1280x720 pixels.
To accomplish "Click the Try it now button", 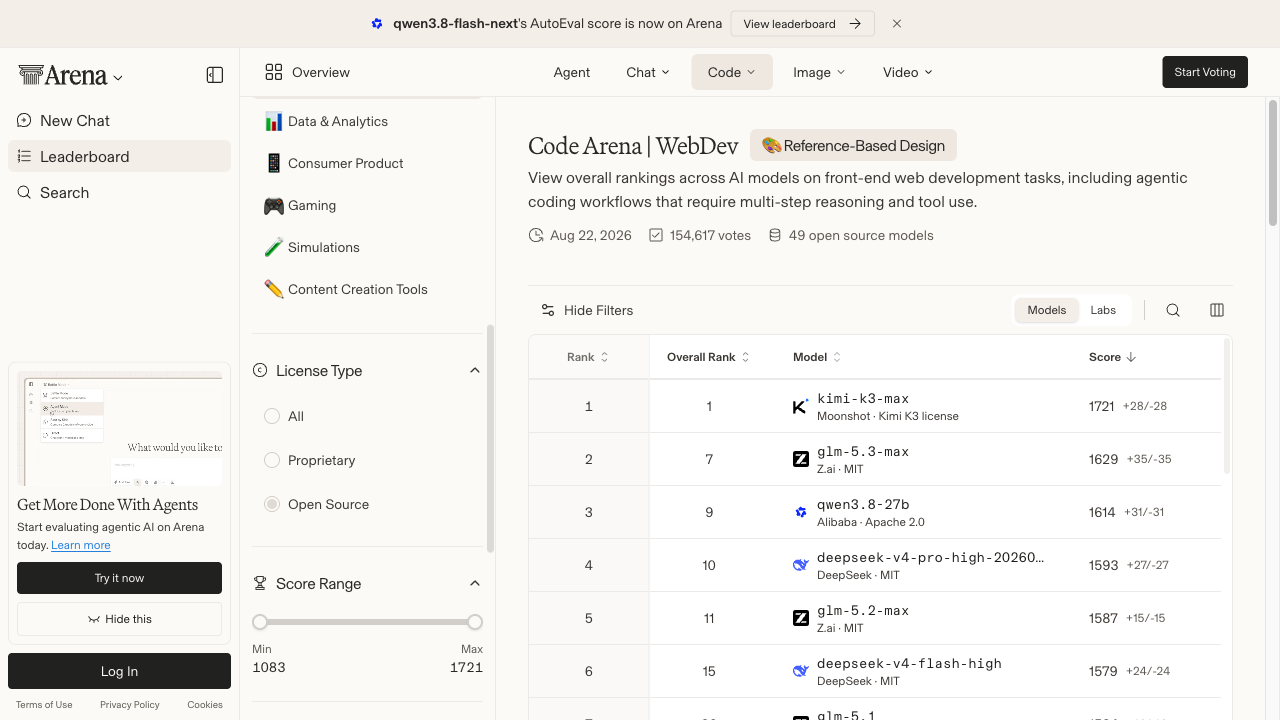I will (119, 578).
